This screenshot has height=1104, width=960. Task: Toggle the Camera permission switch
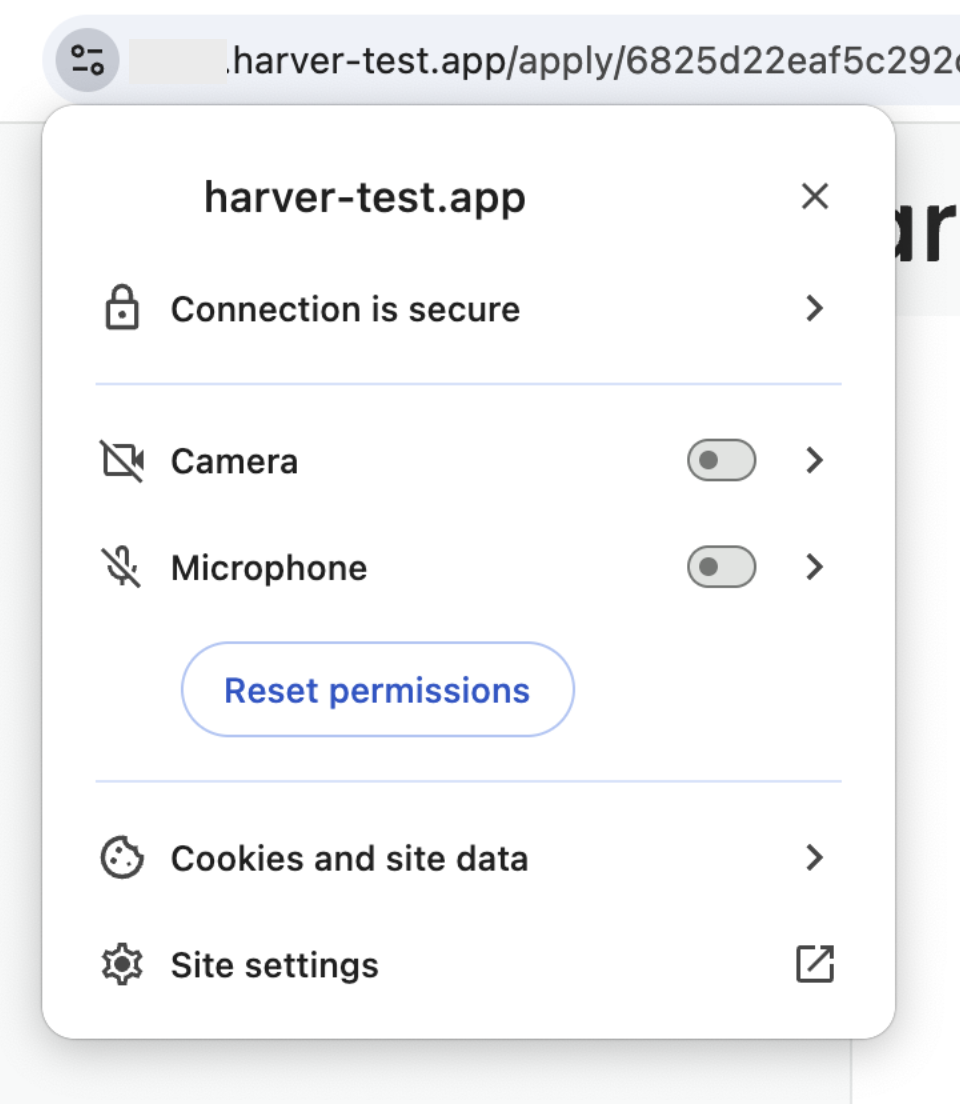click(721, 460)
